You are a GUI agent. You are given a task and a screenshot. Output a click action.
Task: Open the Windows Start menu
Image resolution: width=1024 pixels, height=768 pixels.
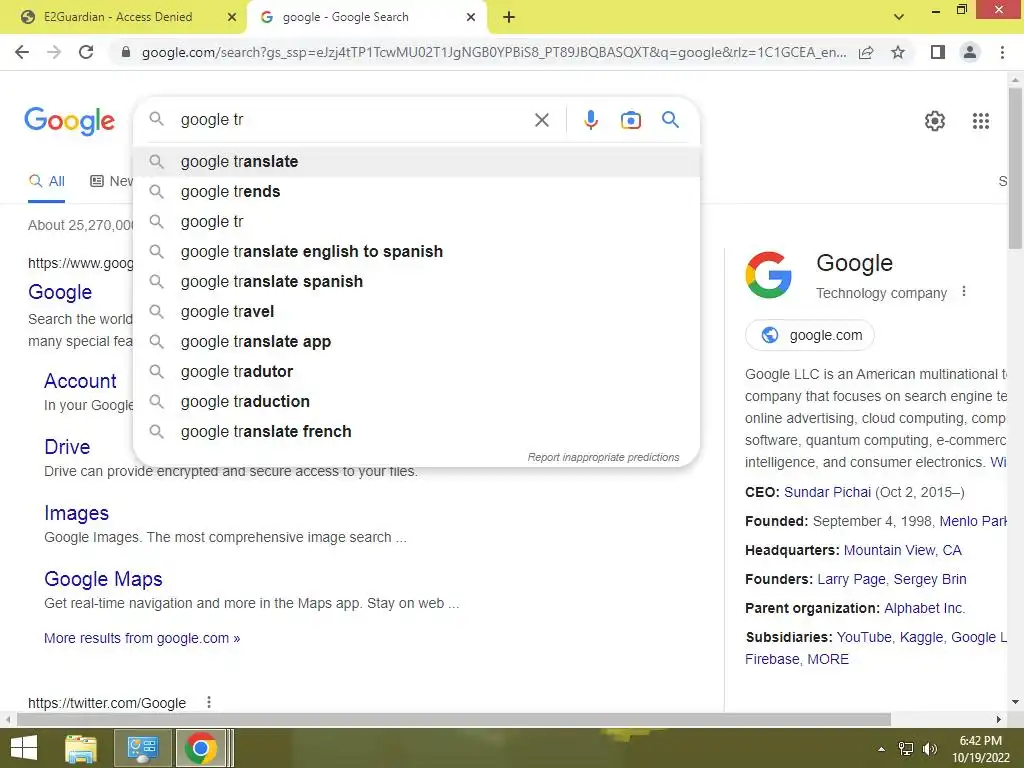click(24, 748)
